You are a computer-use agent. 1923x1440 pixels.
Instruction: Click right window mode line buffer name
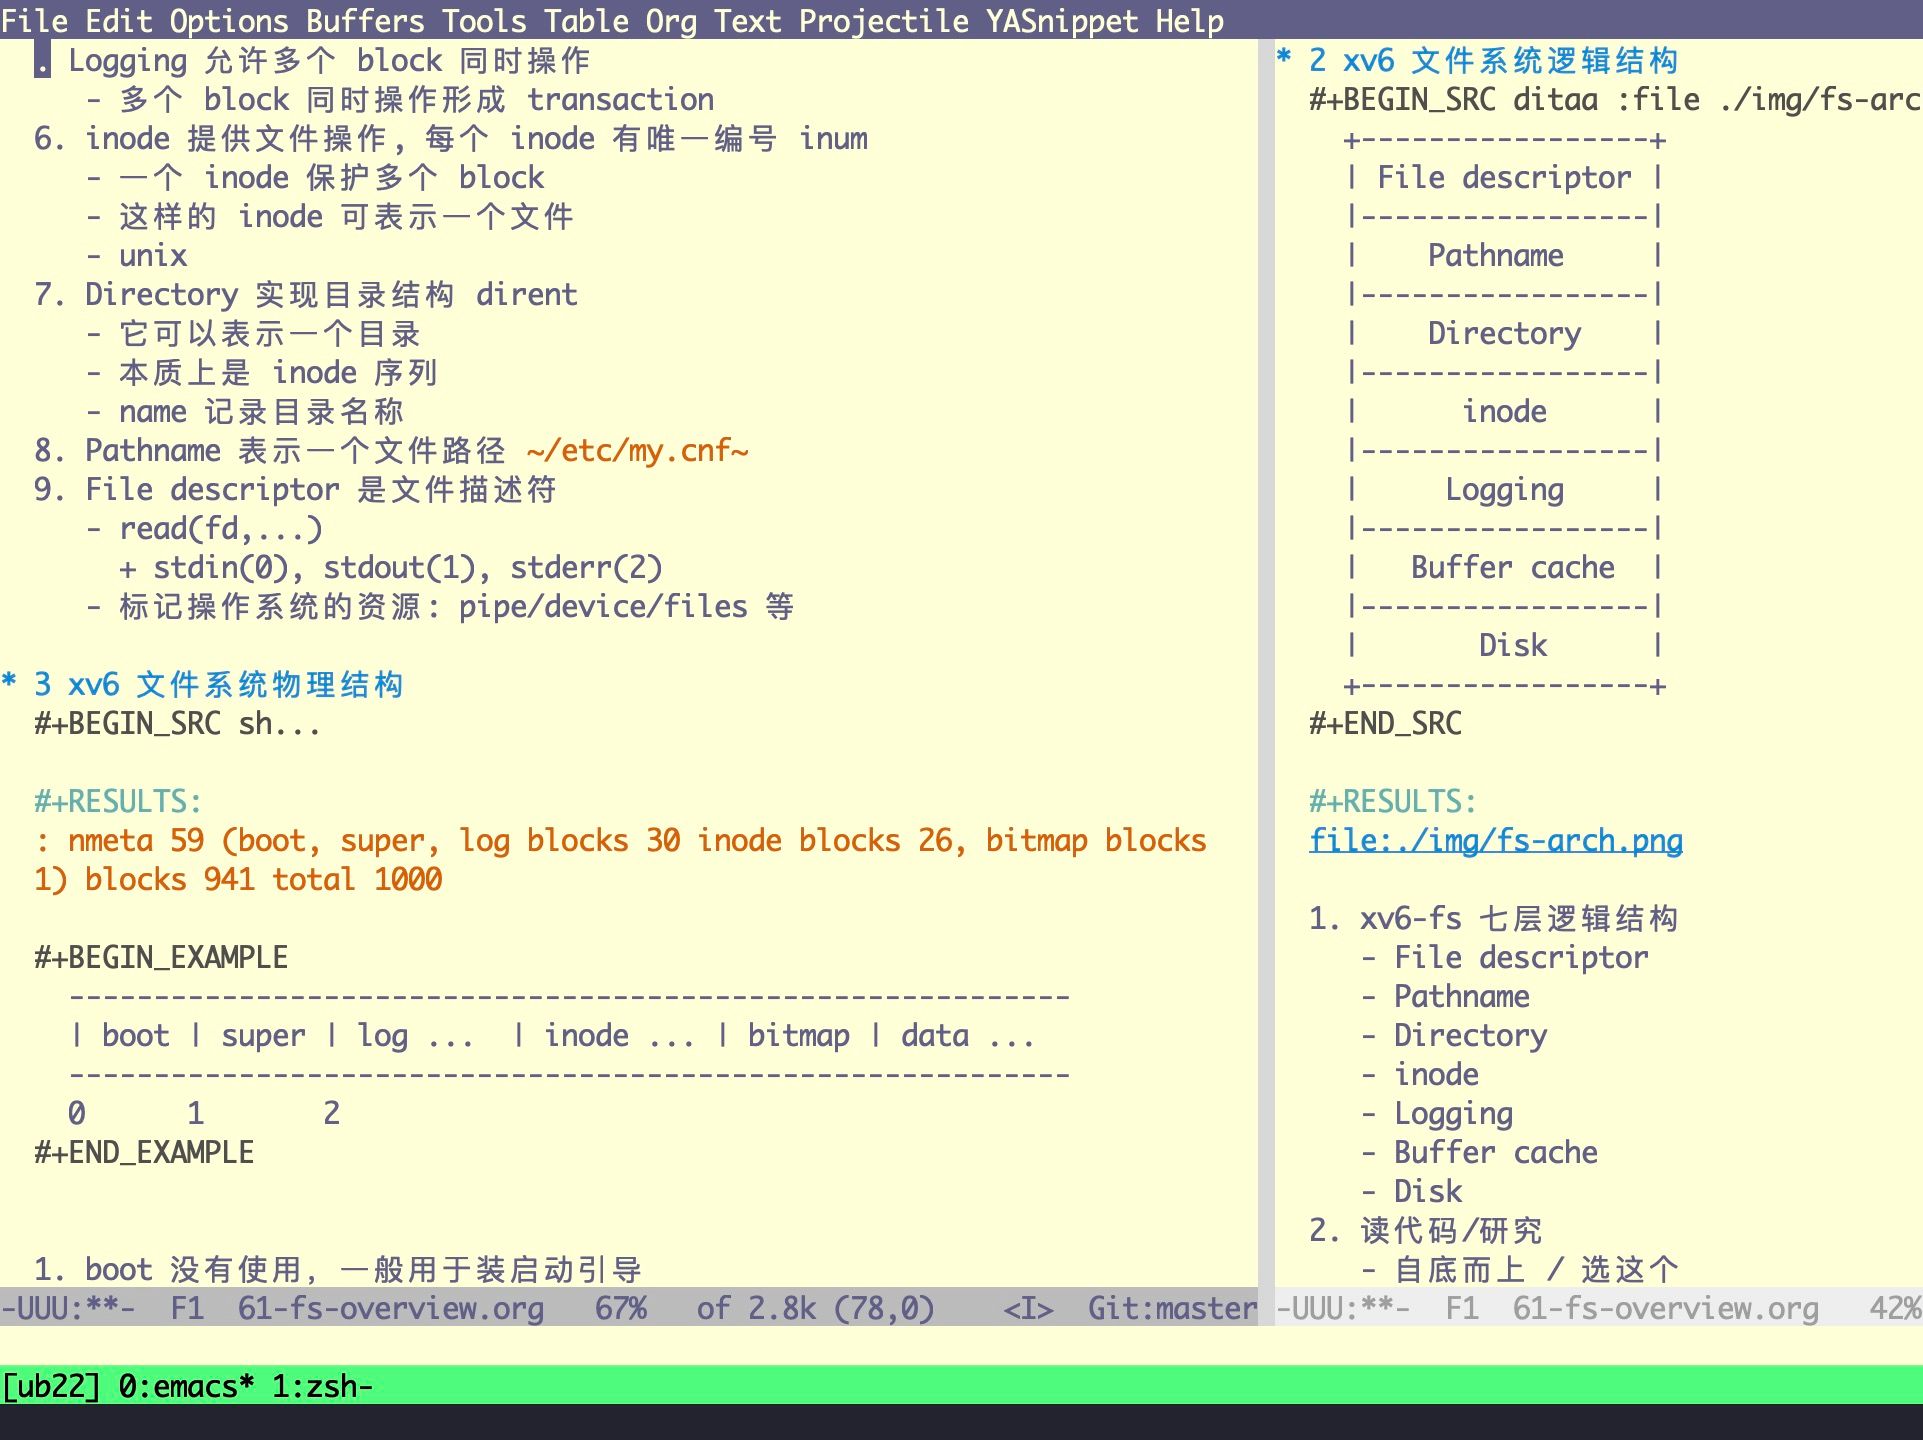(1665, 1308)
